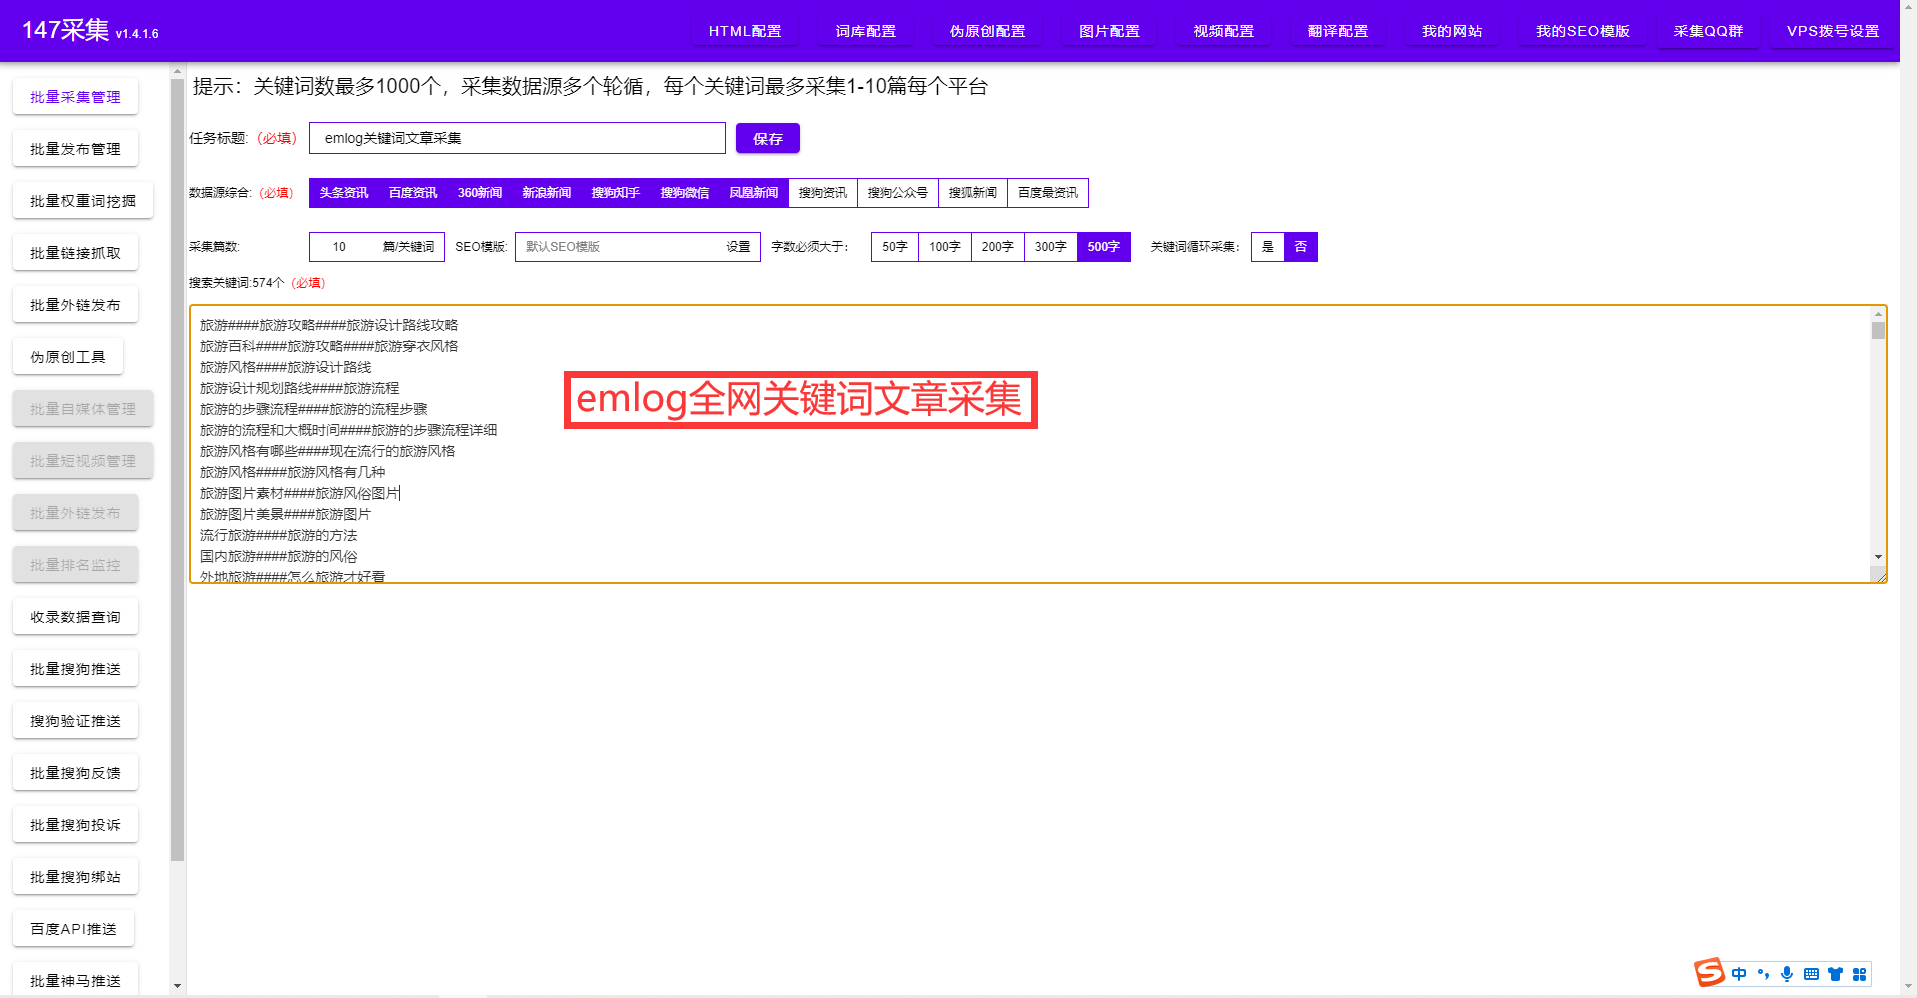1917x998 pixels.
Task: Open 采集QQ群 link
Action: pos(1709,31)
